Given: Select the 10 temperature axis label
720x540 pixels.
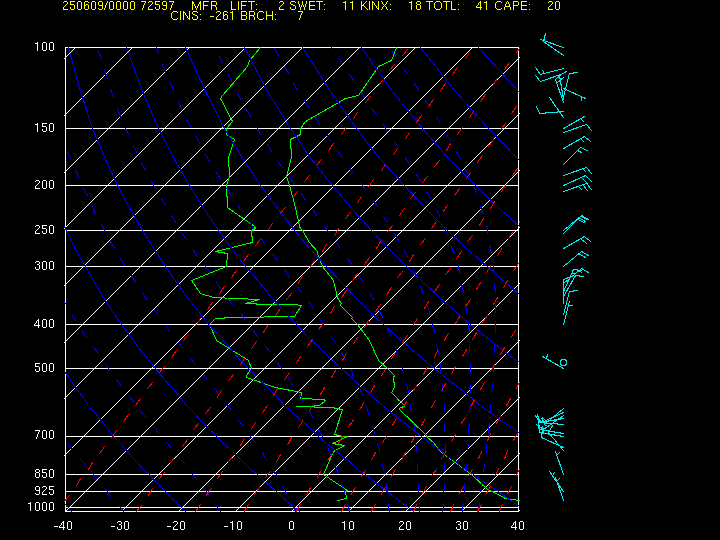Looking at the screenshot, I should (x=348, y=526).
